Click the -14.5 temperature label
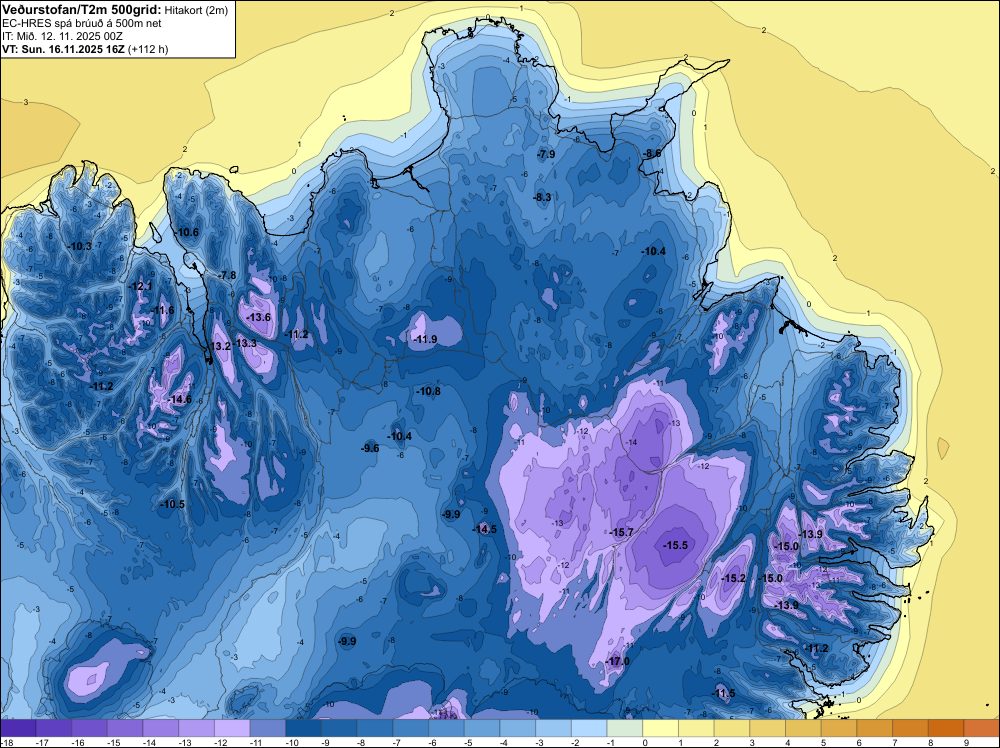Screen dimensions: 1000x748 pyautogui.click(x=485, y=529)
